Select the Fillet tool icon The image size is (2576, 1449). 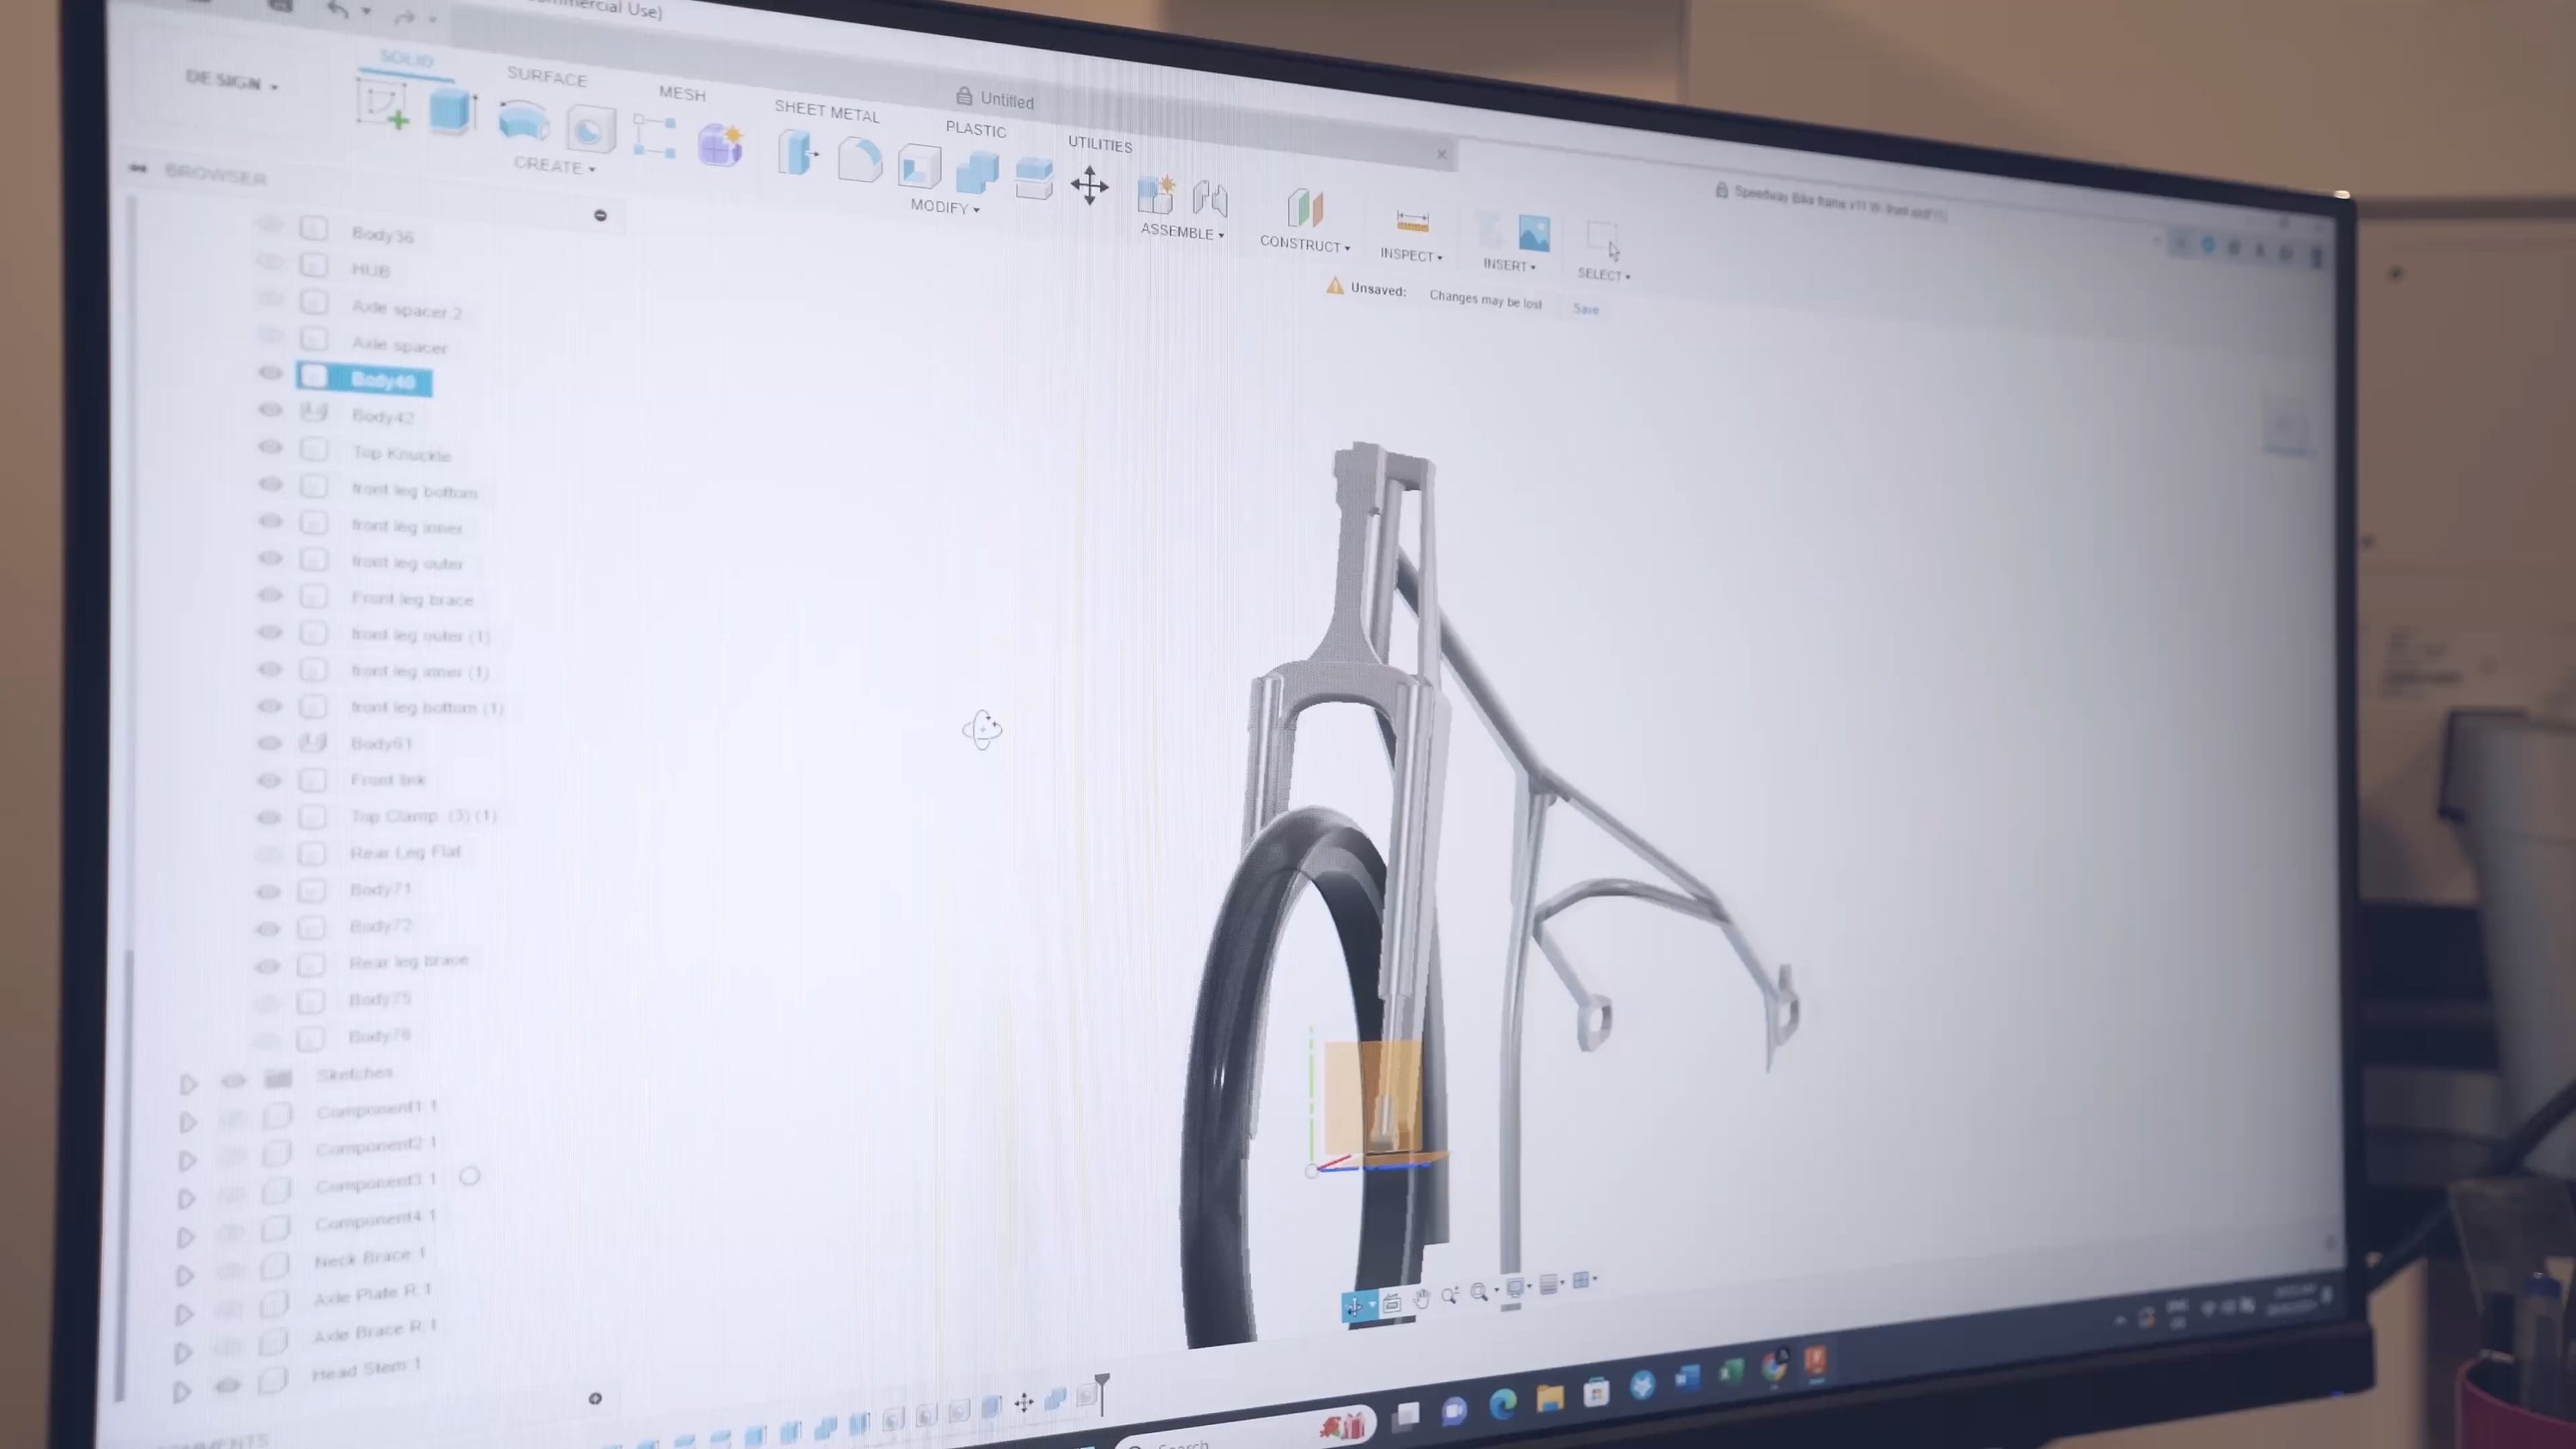pos(859,160)
